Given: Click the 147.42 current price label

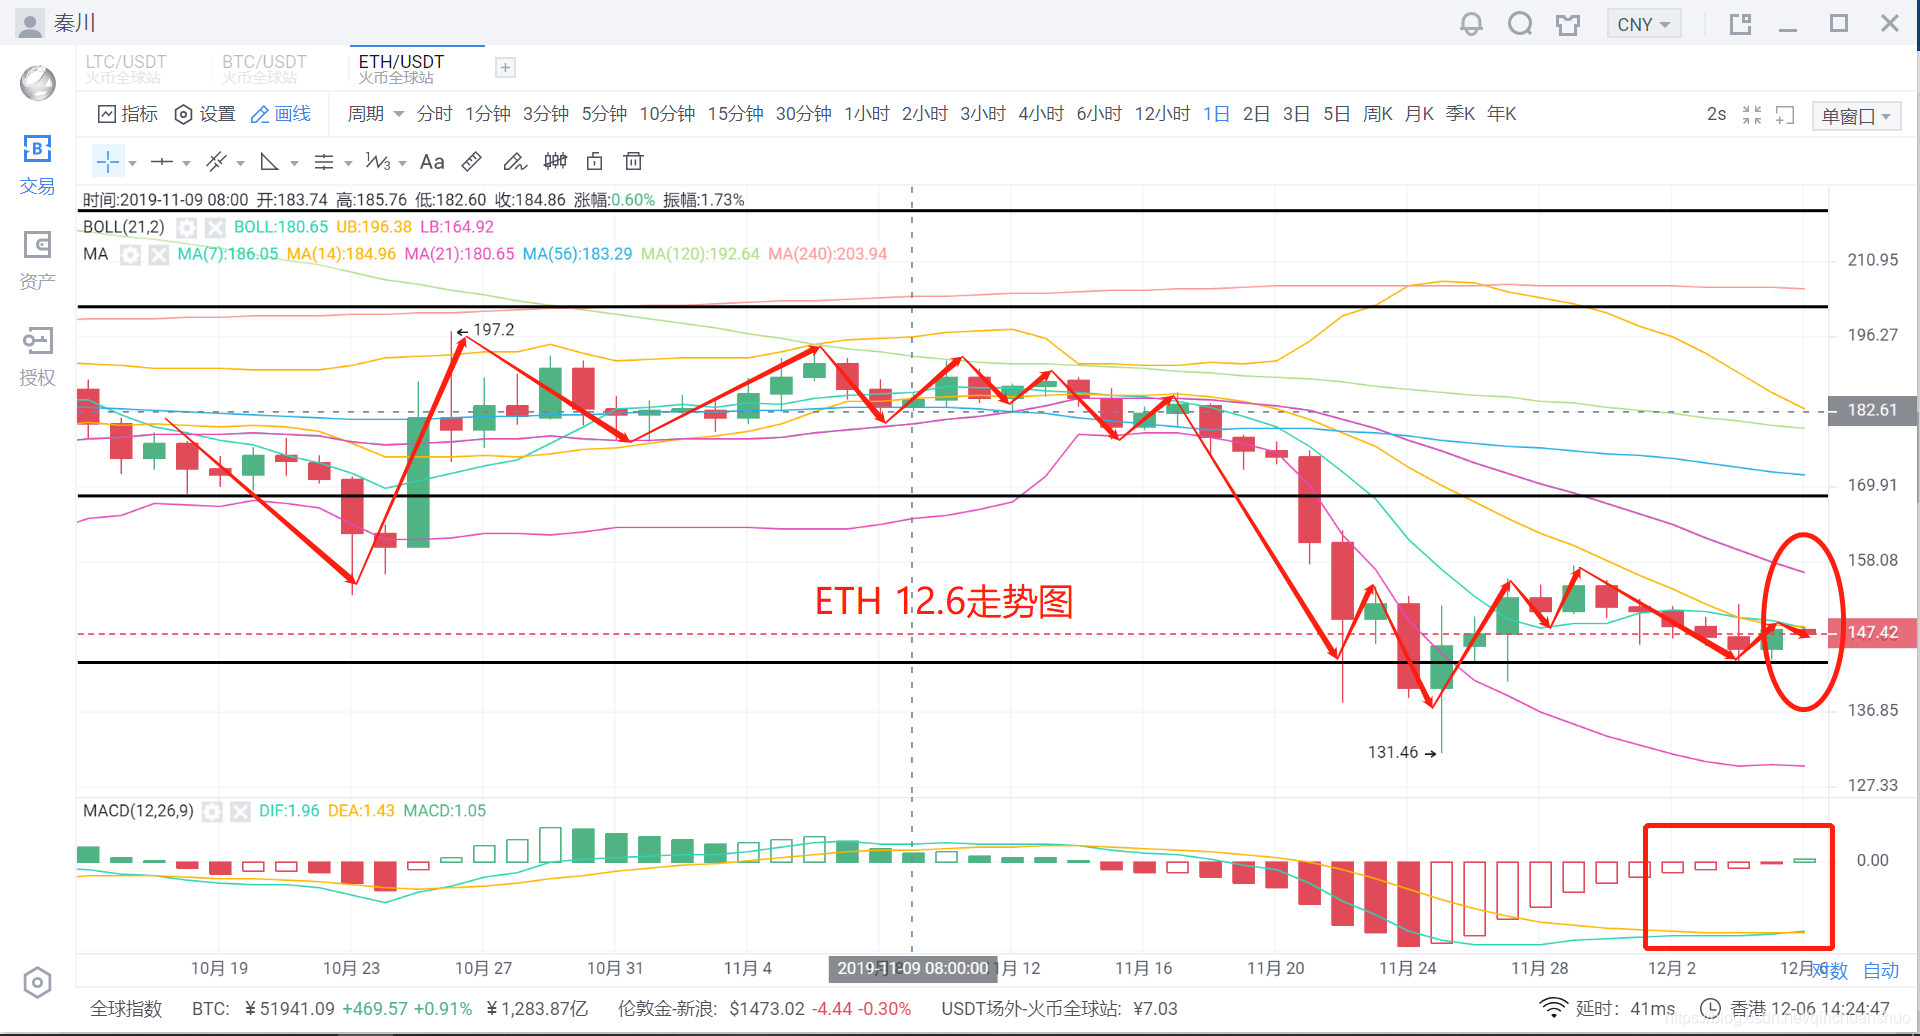Looking at the screenshot, I should point(1872,633).
